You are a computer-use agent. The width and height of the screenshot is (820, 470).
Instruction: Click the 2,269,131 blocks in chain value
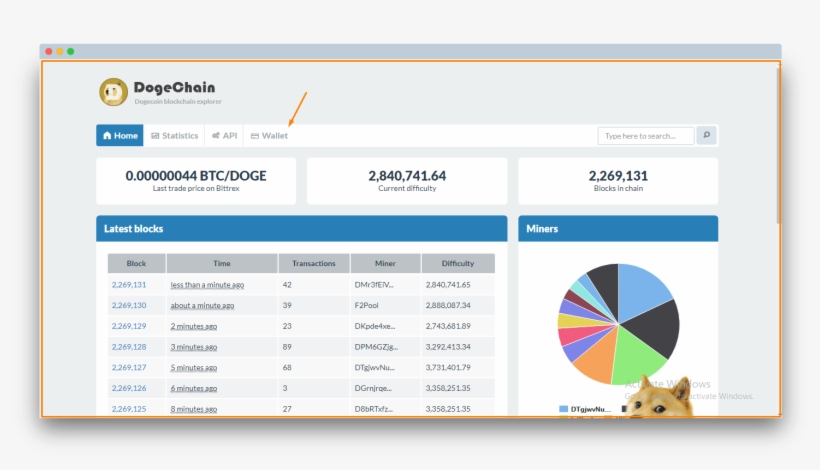click(x=618, y=176)
